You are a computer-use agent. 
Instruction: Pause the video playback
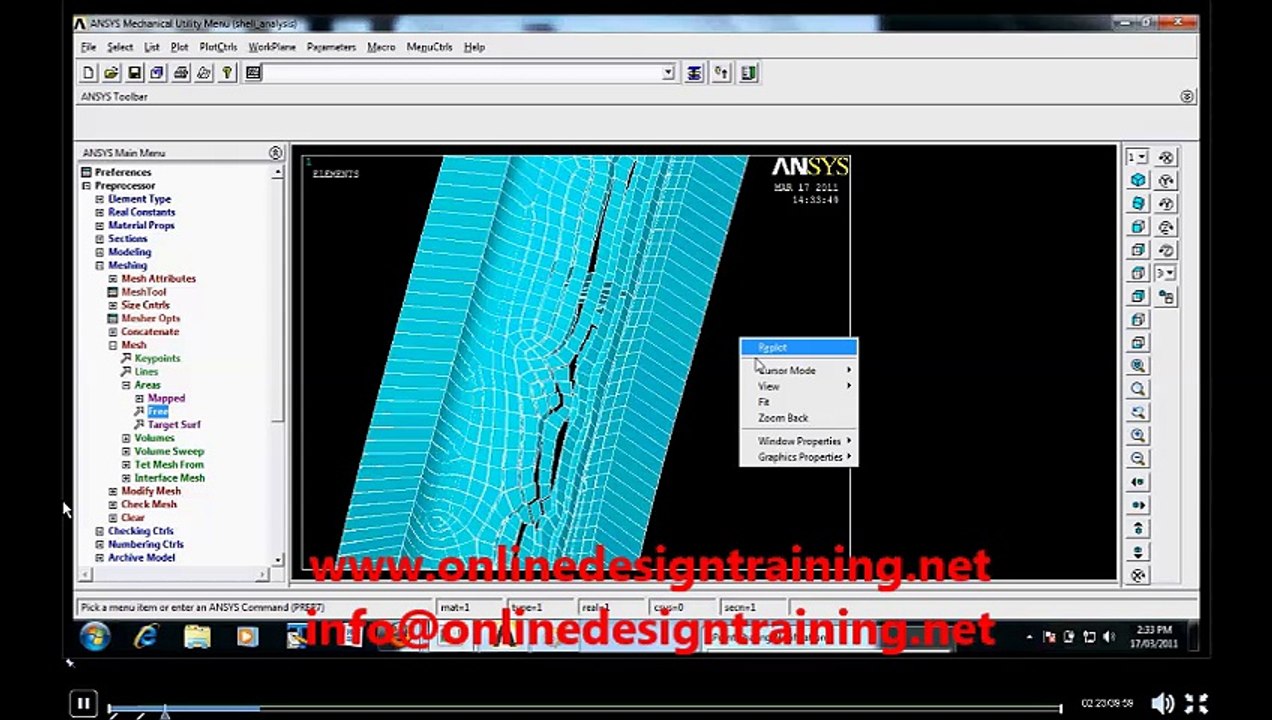tap(84, 704)
